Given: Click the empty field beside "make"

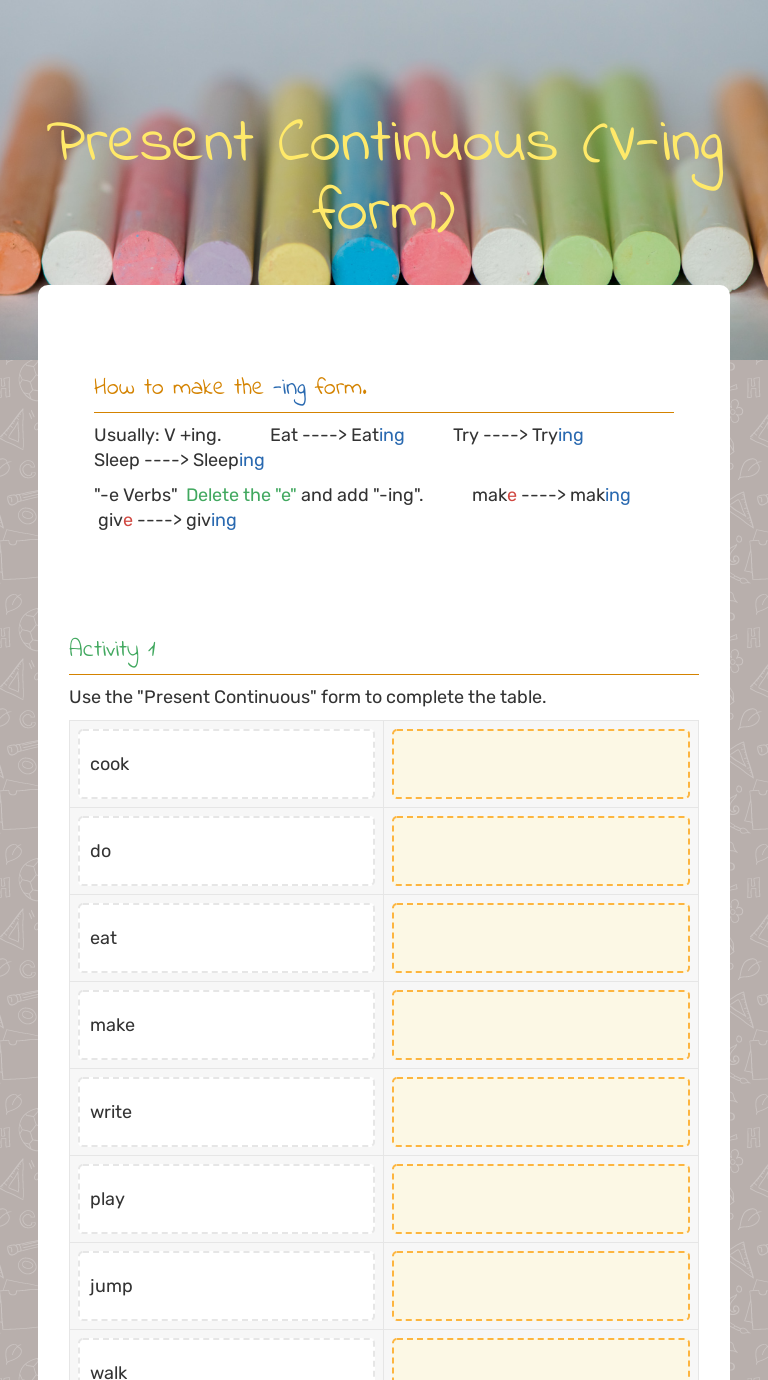Looking at the screenshot, I should click(540, 1025).
